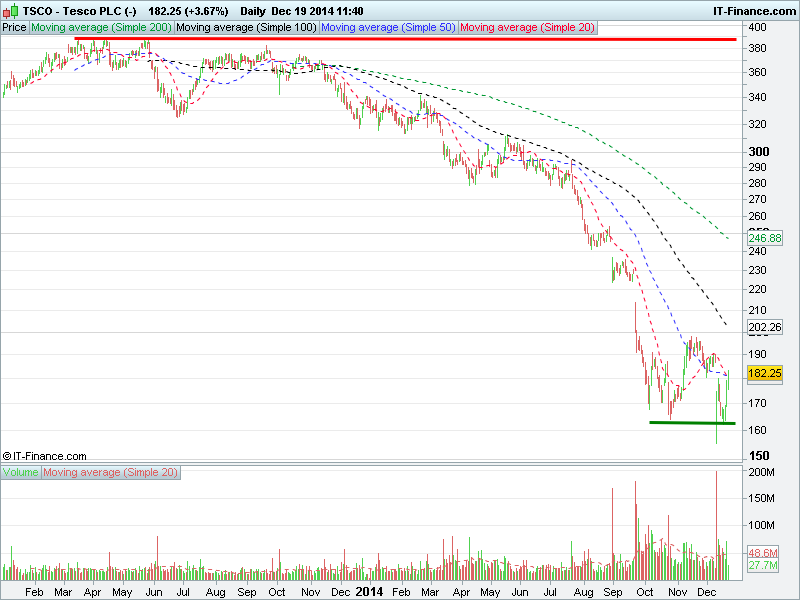The width and height of the screenshot is (800, 600).
Task: Open Moving average (Simple 100) settings label
Action: [x=246, y=28]
